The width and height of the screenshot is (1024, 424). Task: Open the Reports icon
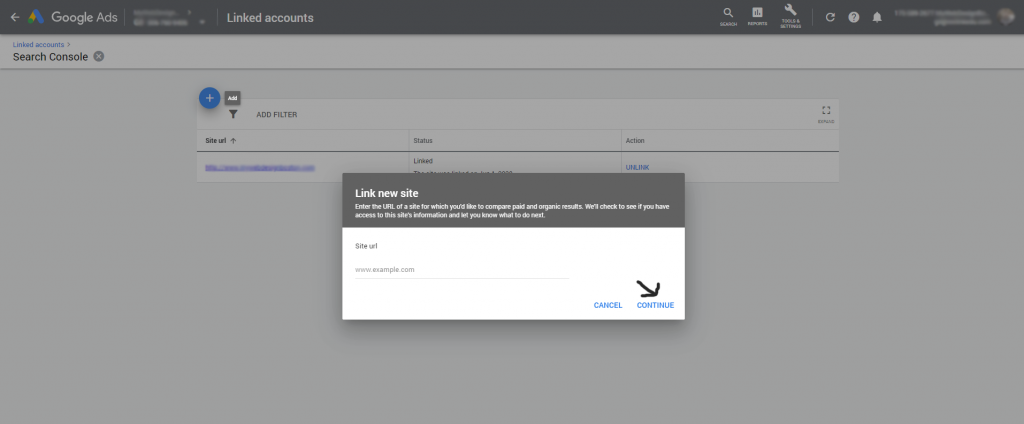[757, 14]
